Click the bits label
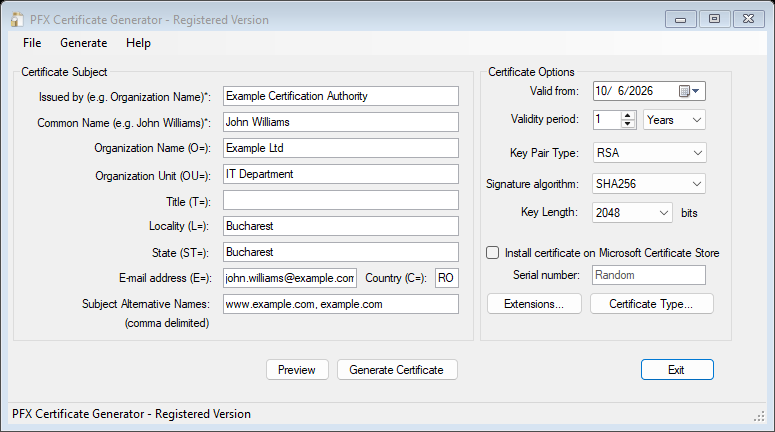775x432 pixels. coord(689,213)
